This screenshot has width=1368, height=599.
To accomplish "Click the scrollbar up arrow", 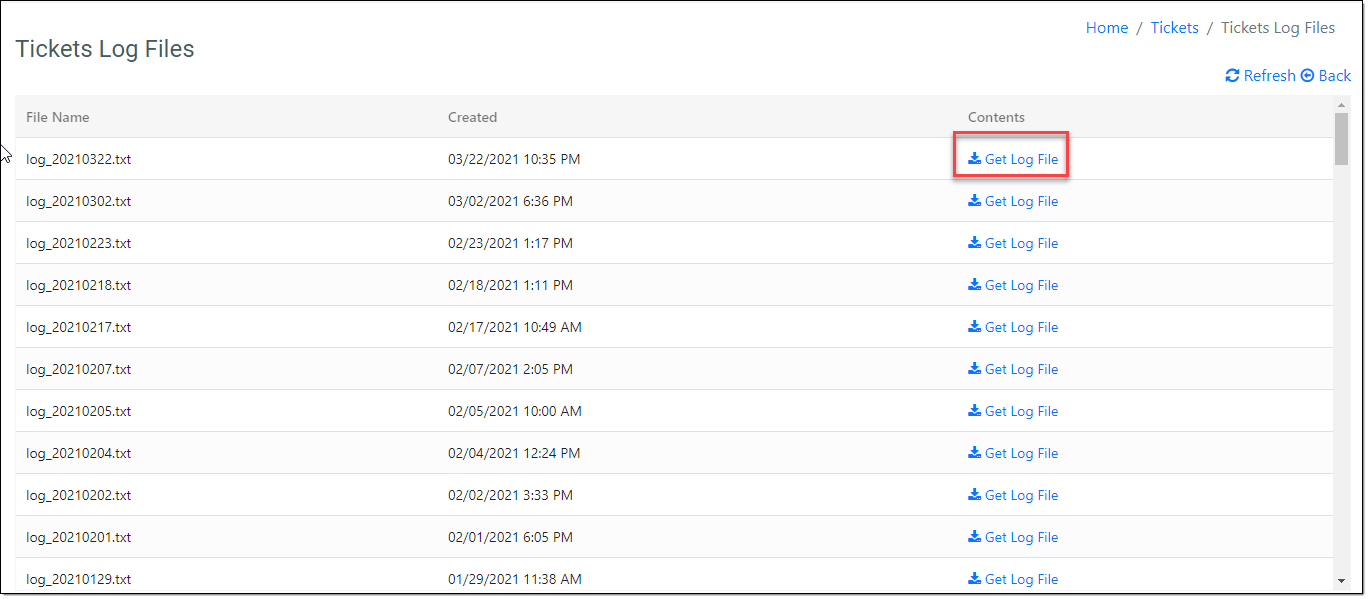I will 1341,104.
